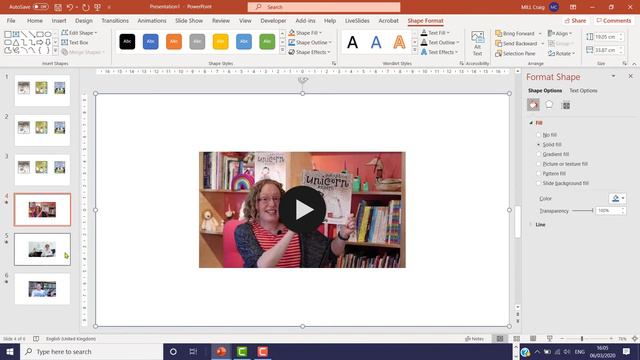
Task: Click Start From Beginning presentation icon
Action: 98,7
